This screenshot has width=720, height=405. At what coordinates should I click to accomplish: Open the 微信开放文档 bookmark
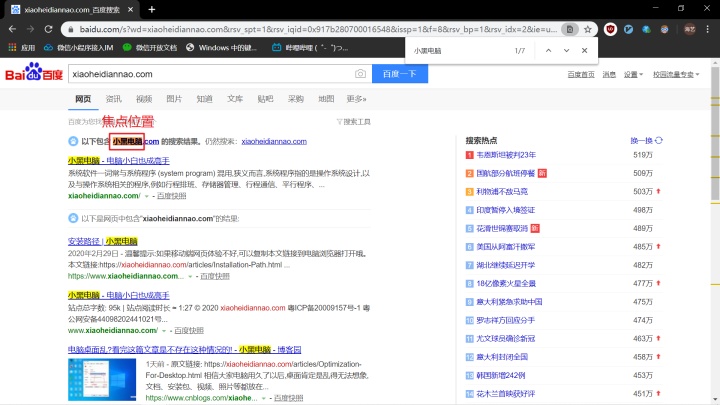(150, 47)
